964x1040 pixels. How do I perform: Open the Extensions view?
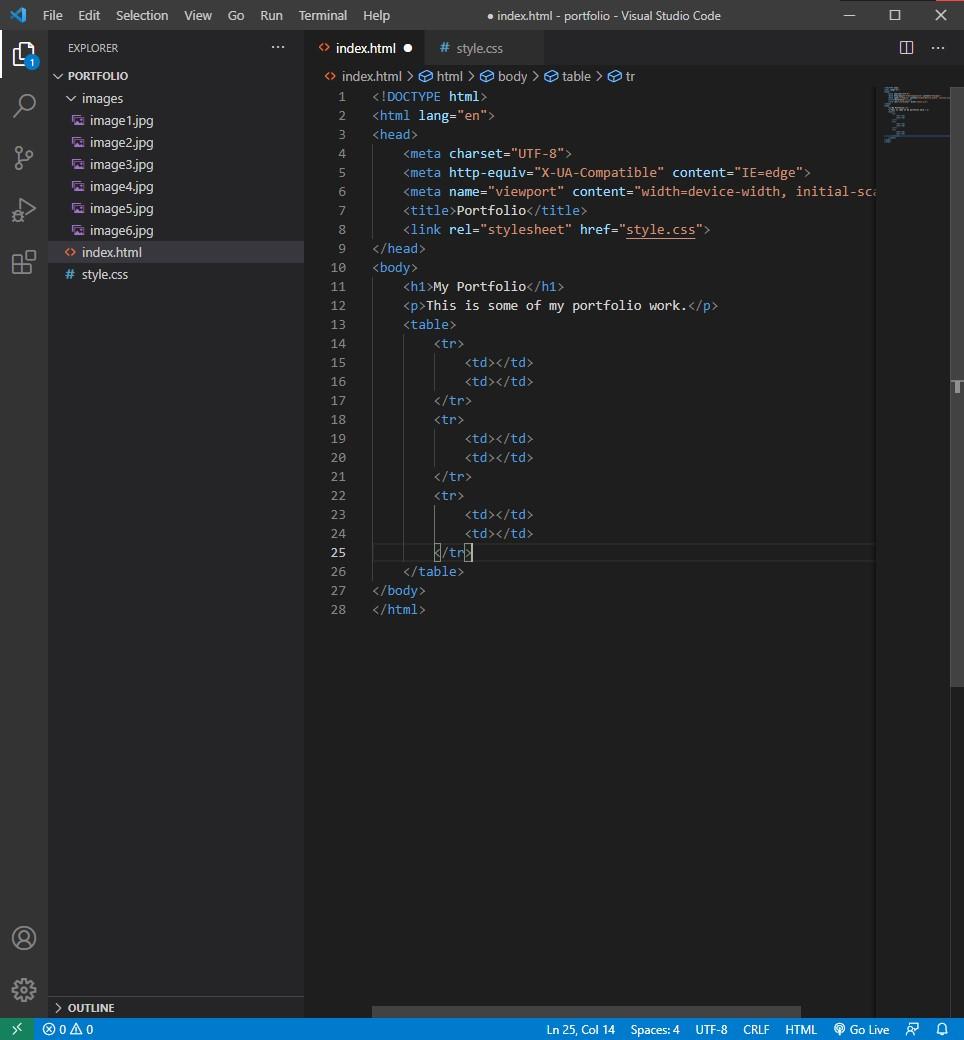click(x=24, y=263)
